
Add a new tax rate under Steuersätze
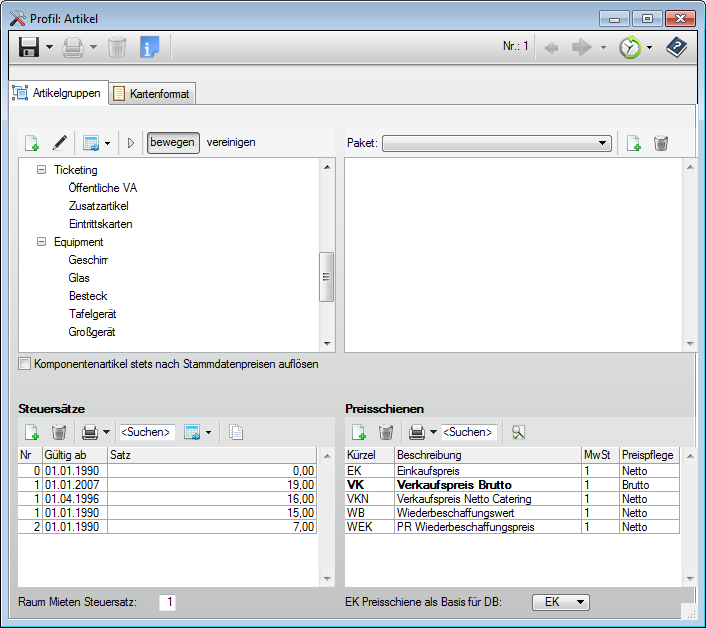click(x=31, y=433)
